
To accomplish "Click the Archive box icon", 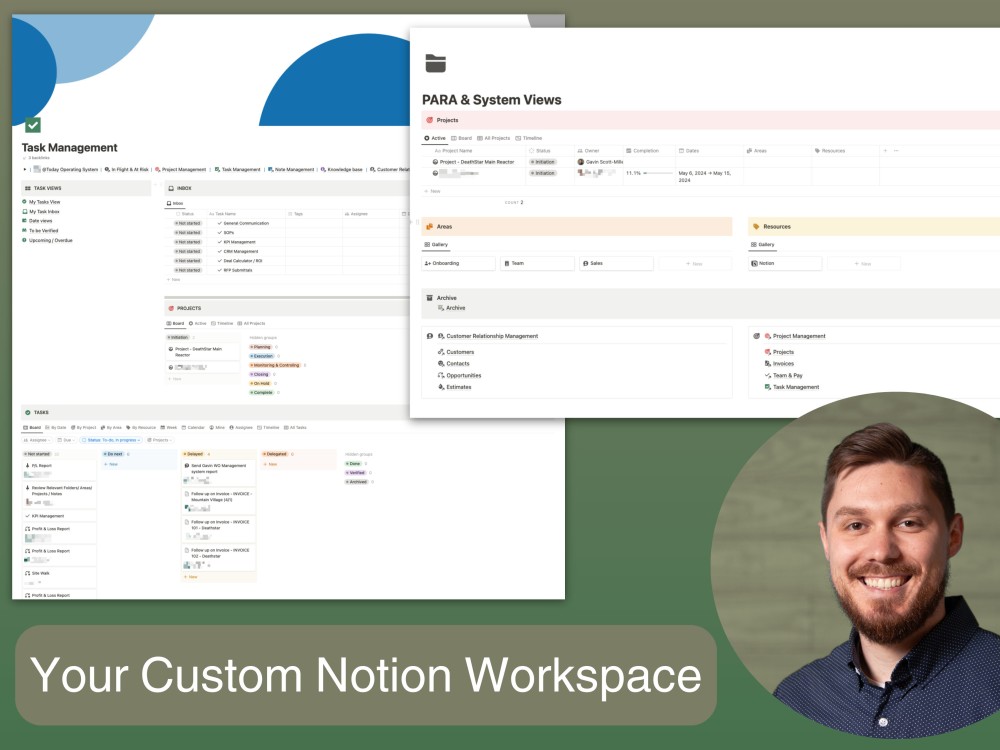I will (x=430, y=297).
